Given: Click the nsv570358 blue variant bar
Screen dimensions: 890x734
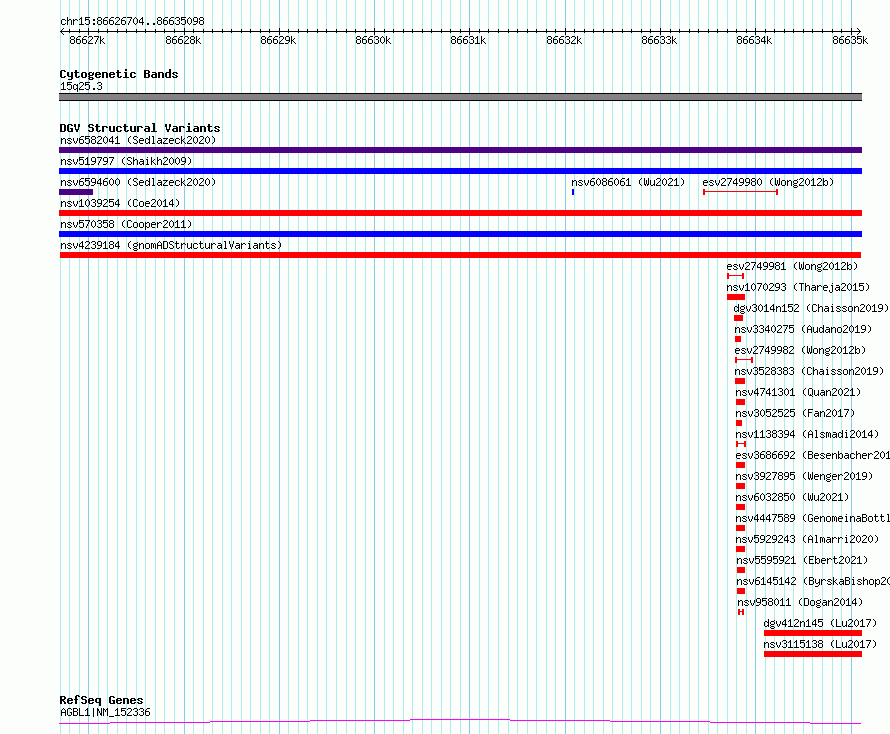Looking at the screenshot, I should point(460,234).
